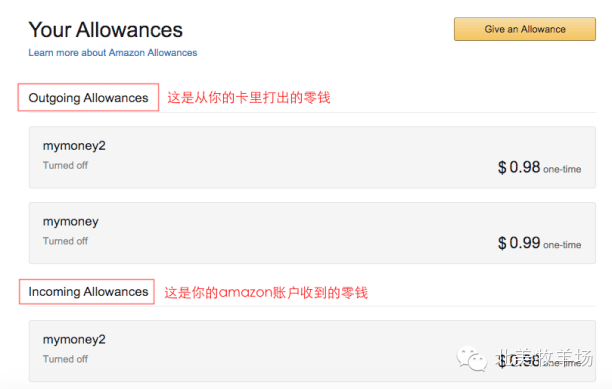Open the incoming mymoney2 allowance card
The width and height of the screenshot is (612, 389).
312,351
